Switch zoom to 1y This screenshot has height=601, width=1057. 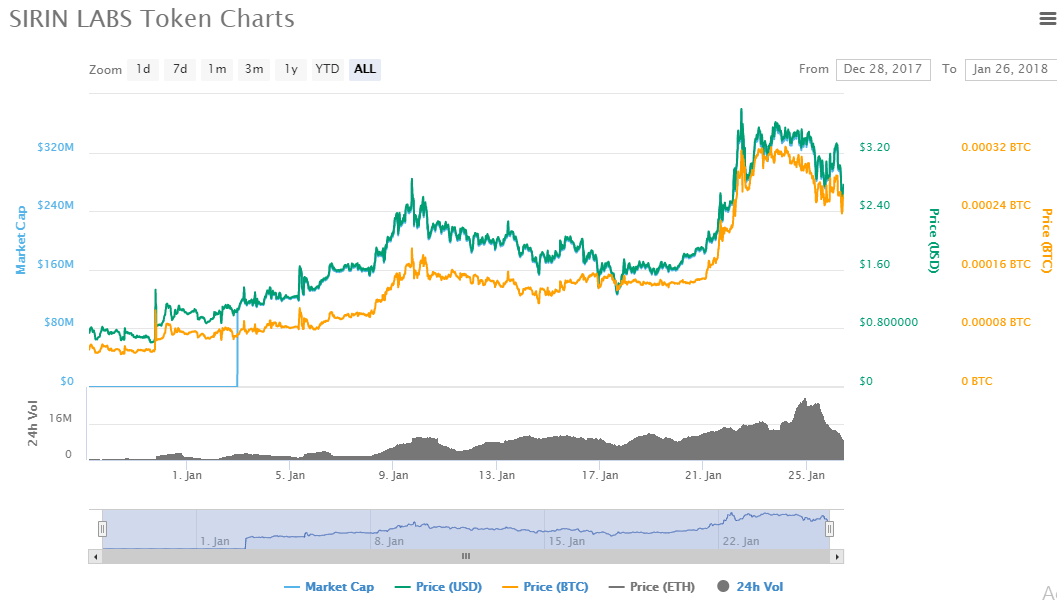[291, 69]
